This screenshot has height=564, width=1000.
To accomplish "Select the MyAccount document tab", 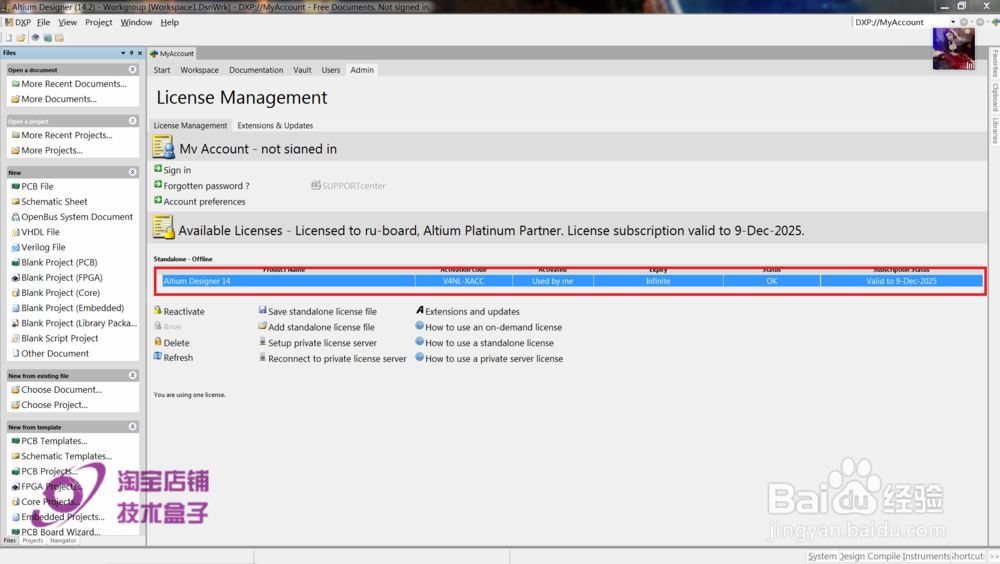I will pos(172,54).
